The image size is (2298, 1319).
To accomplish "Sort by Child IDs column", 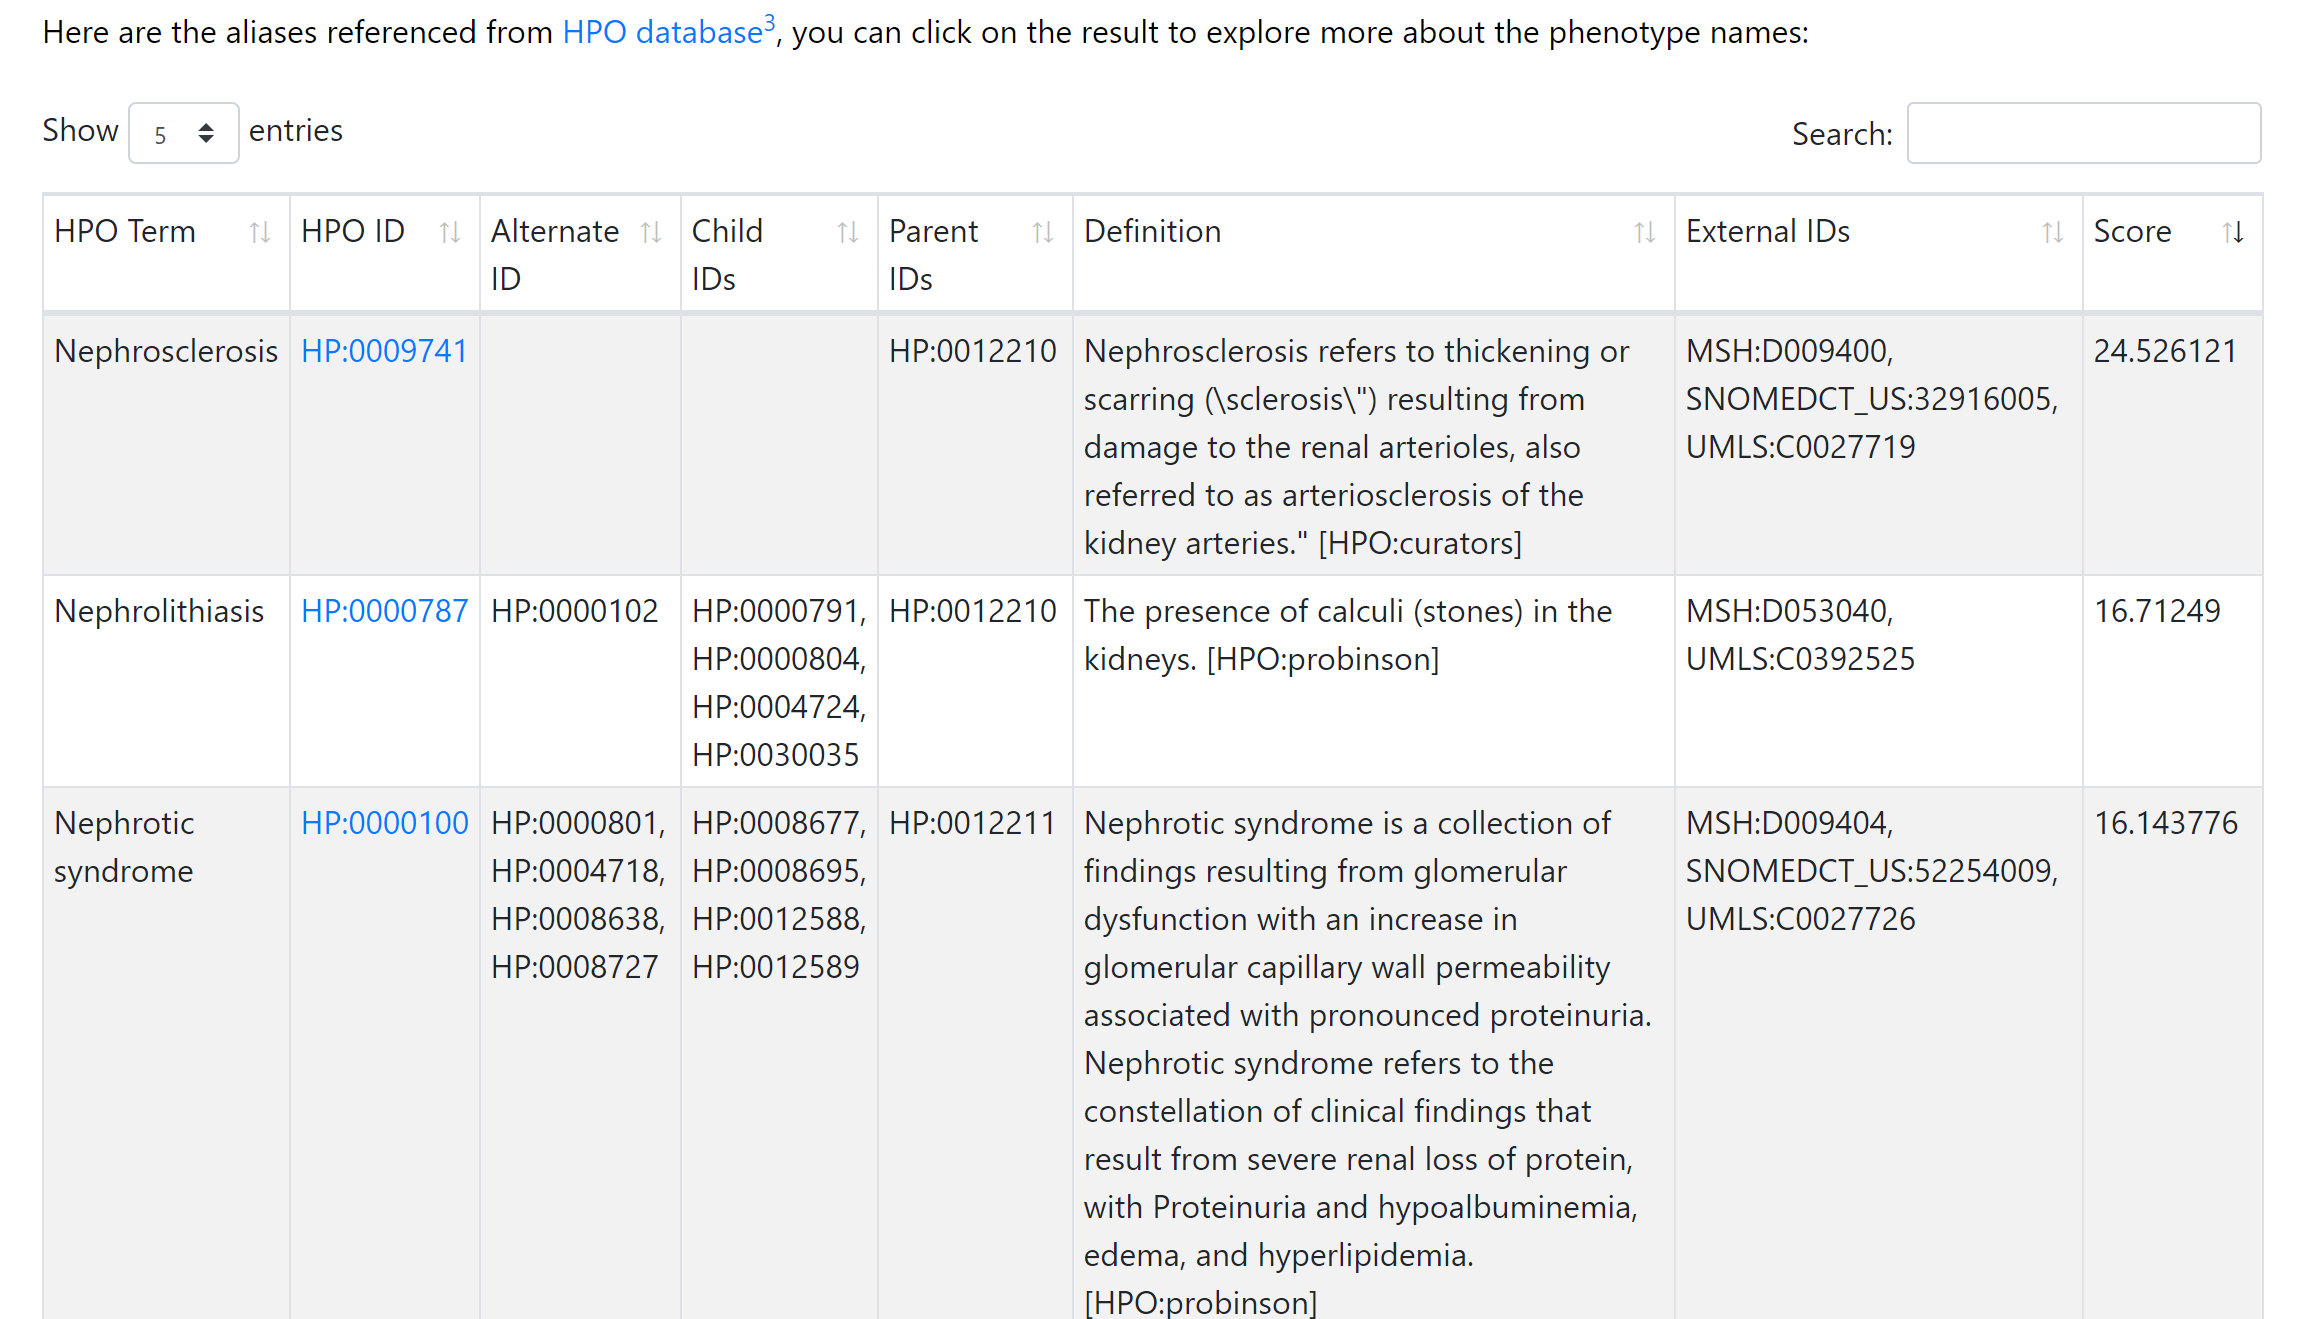I will click(x=849, y=232).
